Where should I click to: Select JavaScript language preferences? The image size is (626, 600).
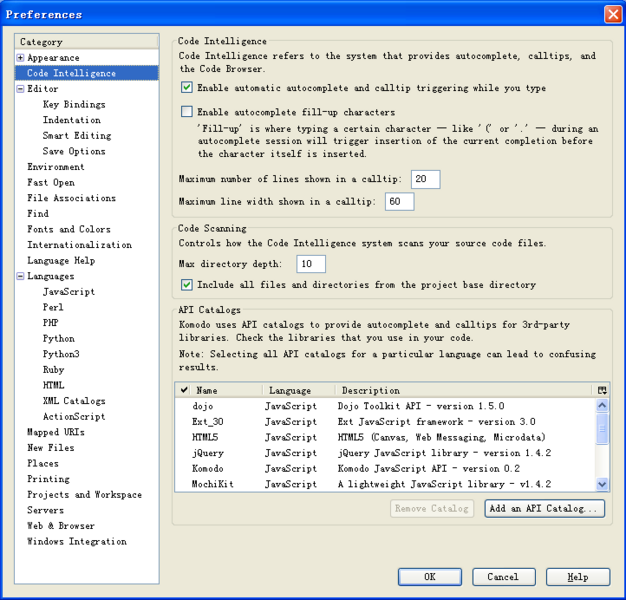tap(69, 292)
